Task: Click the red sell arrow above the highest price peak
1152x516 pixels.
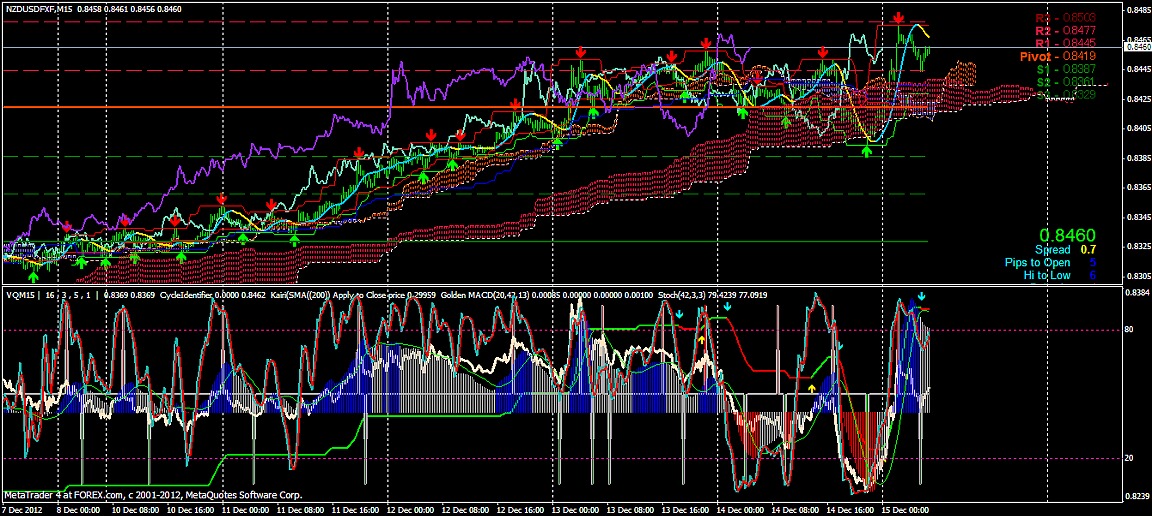Action: (x=899, y=19)
